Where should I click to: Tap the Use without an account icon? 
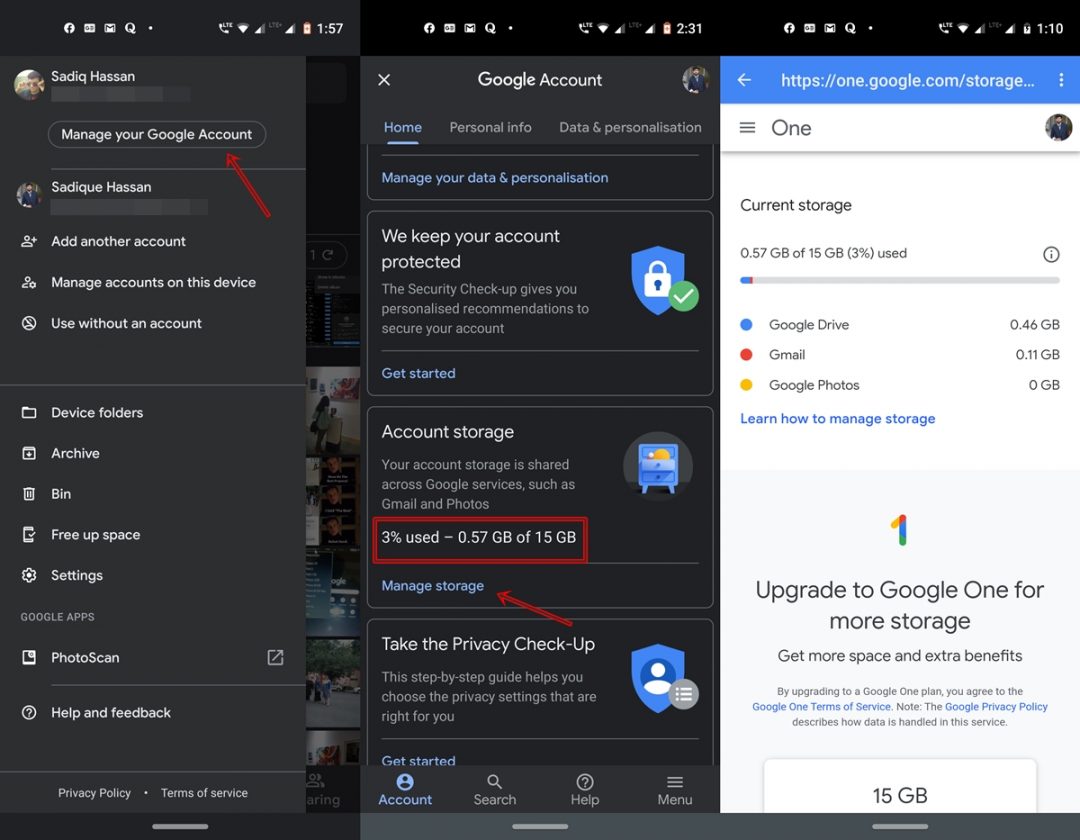pos(29,323)
